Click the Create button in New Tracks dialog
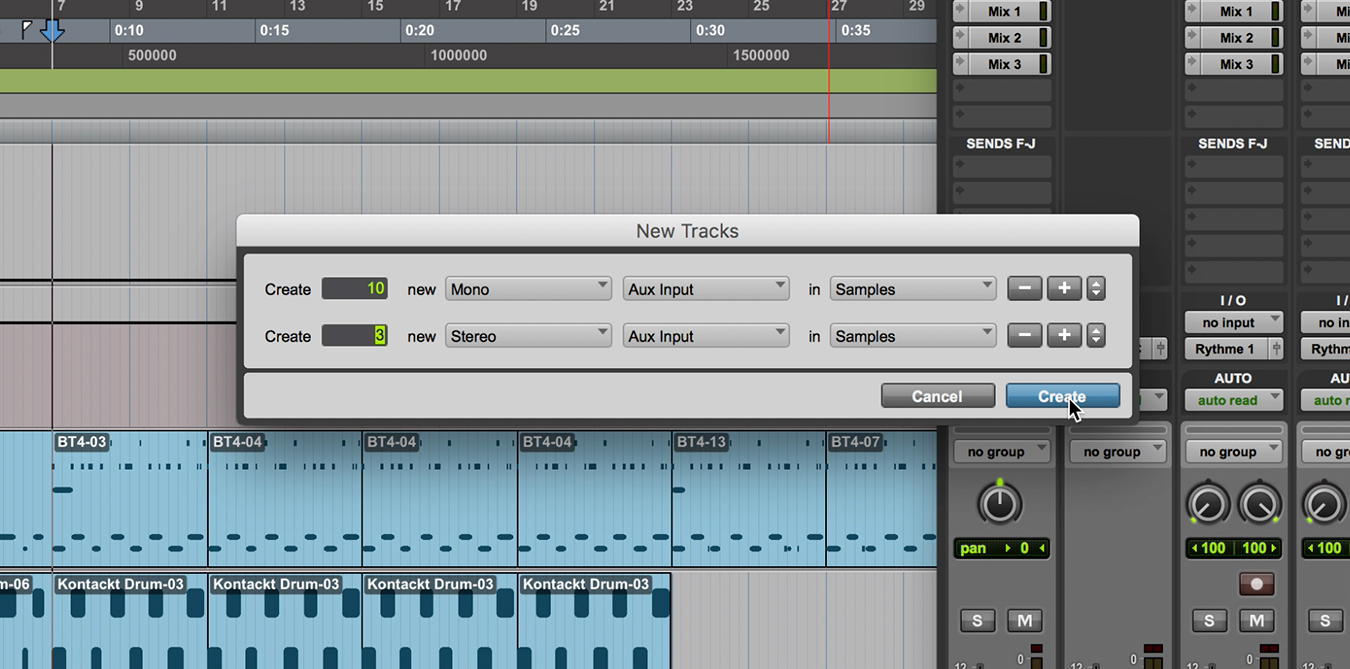This screenshot has width=1350, height=669. pyautogui.click(x=1062, y=396)
